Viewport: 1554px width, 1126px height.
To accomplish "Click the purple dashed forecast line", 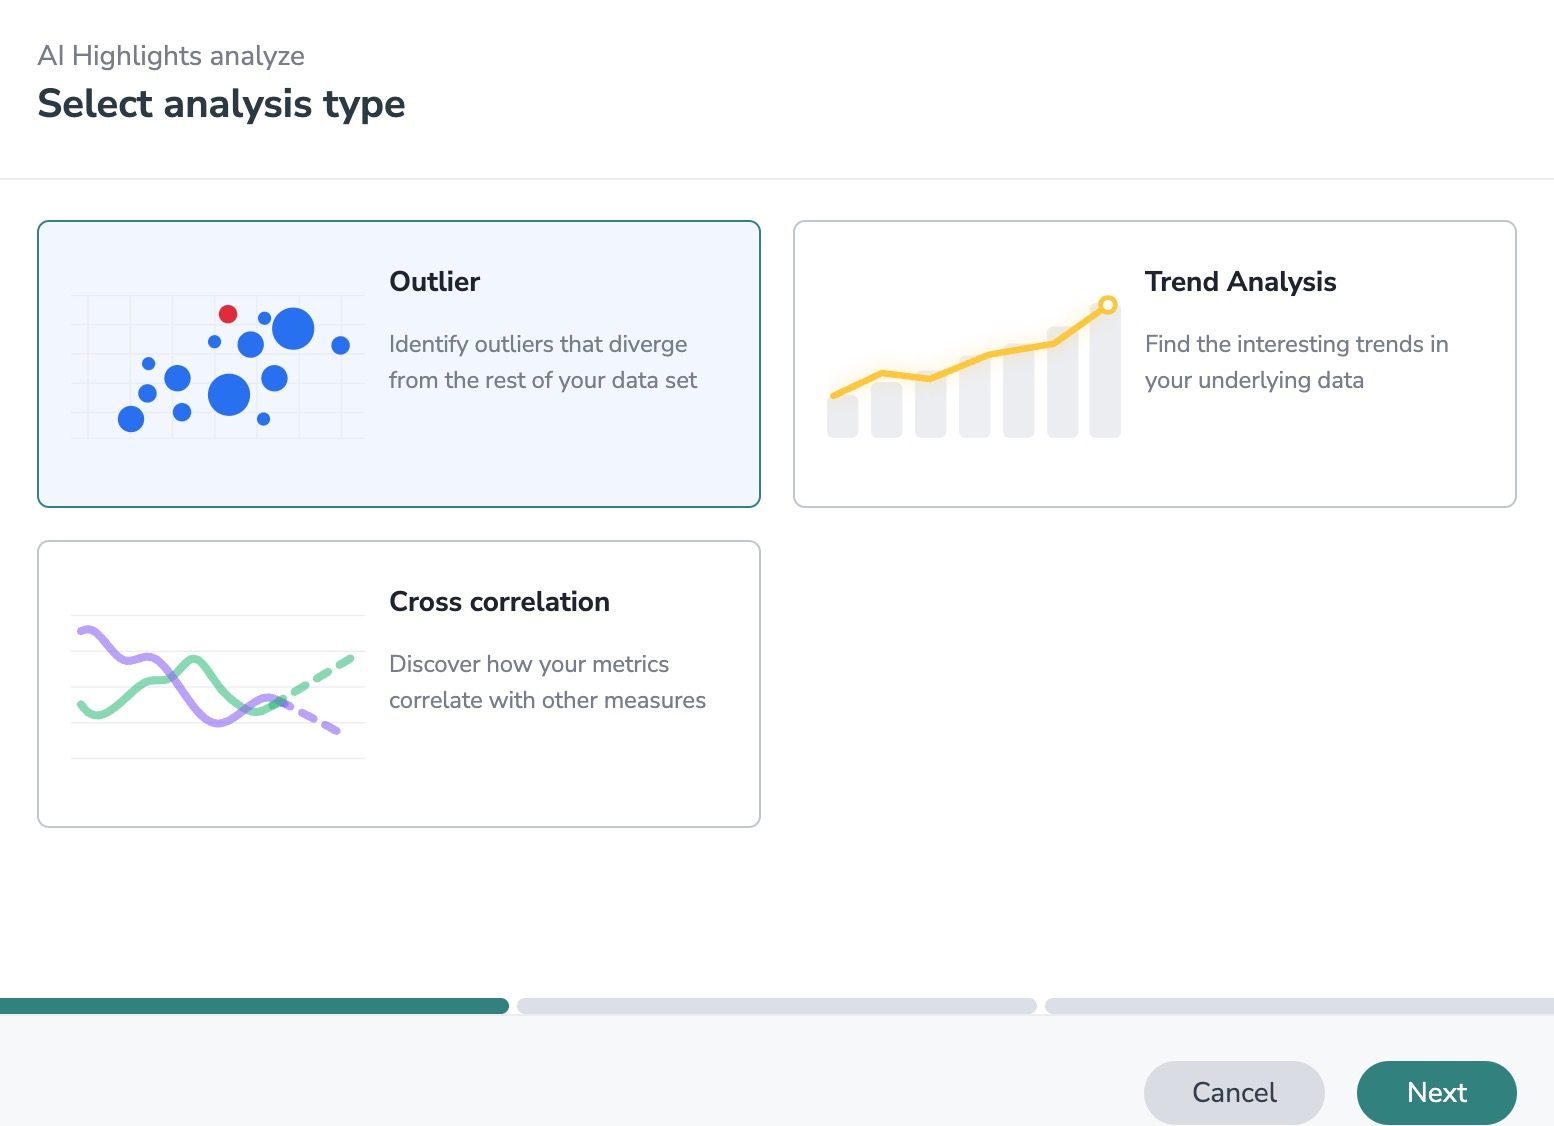I will [x=318, y=720].
